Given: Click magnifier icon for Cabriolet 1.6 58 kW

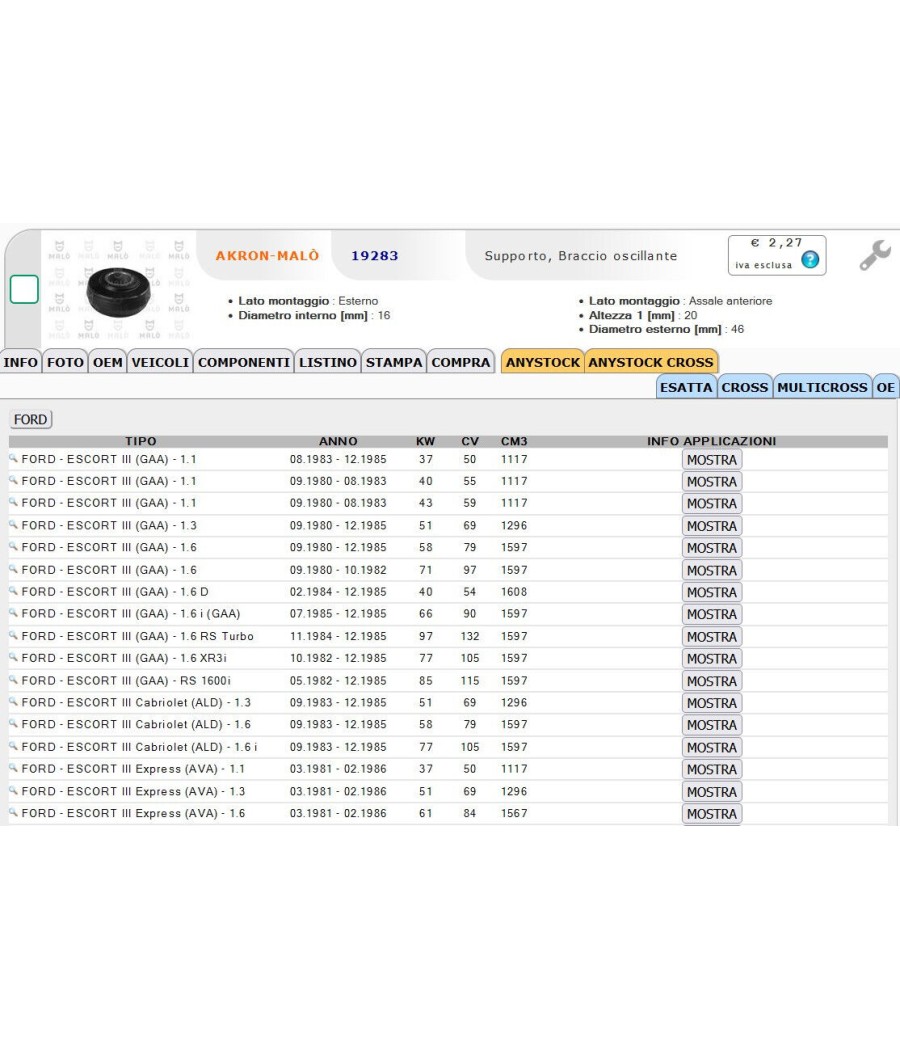Looking at the screenshot, I should pos(13,724).
